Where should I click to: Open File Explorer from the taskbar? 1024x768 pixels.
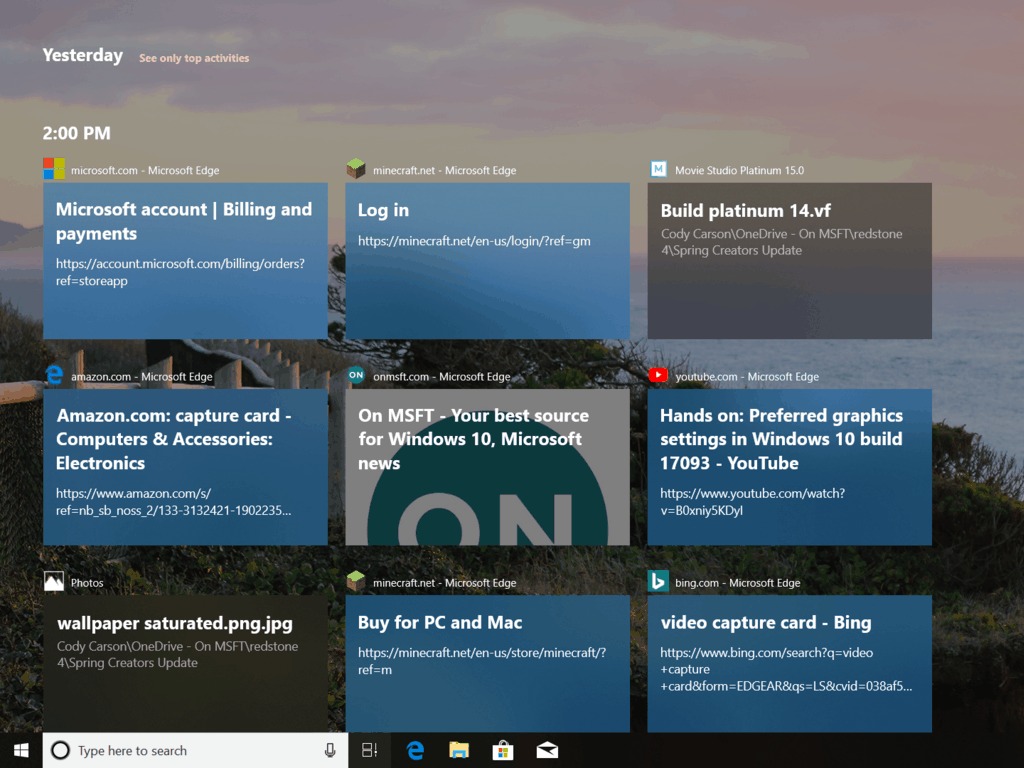(459, 750)
